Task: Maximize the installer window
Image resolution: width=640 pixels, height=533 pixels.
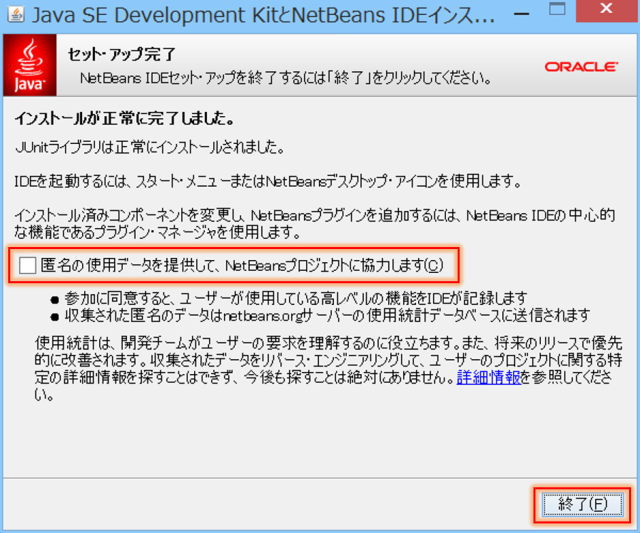Action: (x=557, y=9)
